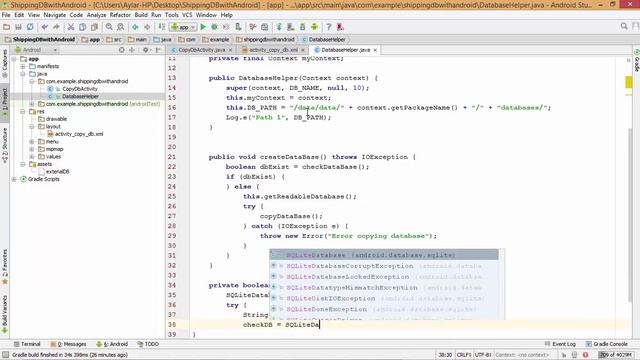Click the search everywhere magnifier icon
The height and width of the screenshot is (360, 640).
[x=624, y=26]
